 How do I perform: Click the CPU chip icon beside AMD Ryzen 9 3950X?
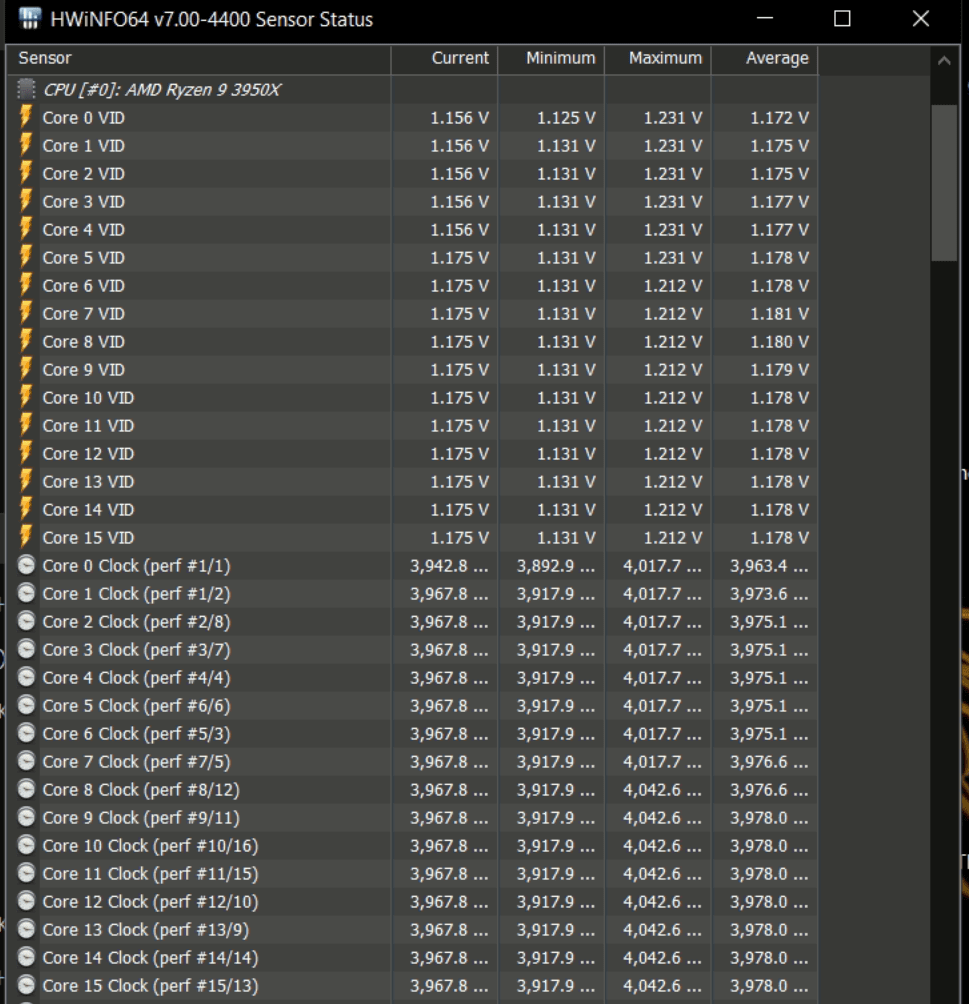point(26,90)
